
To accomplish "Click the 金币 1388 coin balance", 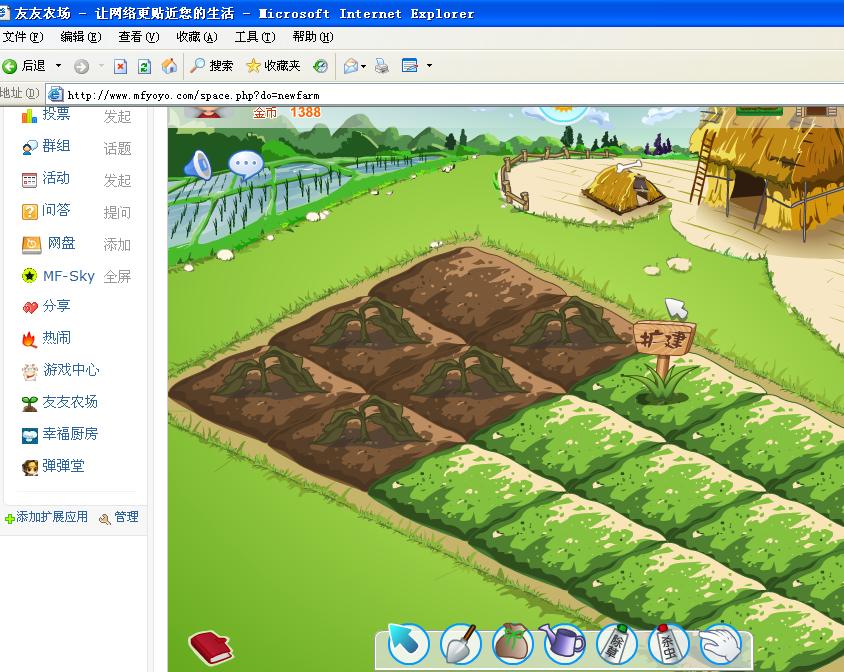I will tap(287, 112).
